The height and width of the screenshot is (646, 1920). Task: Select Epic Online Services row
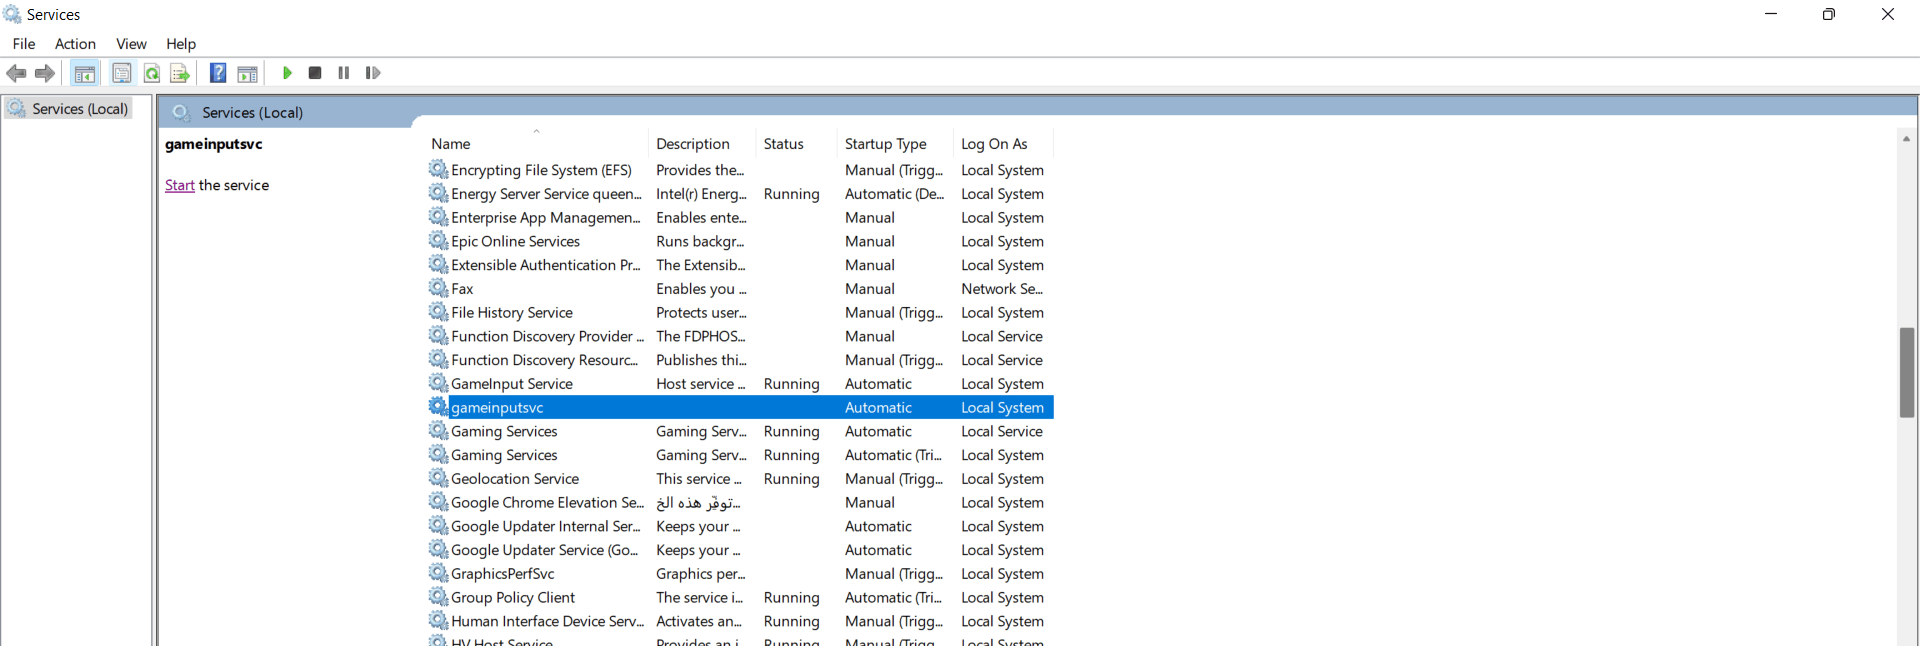point(740,241)
